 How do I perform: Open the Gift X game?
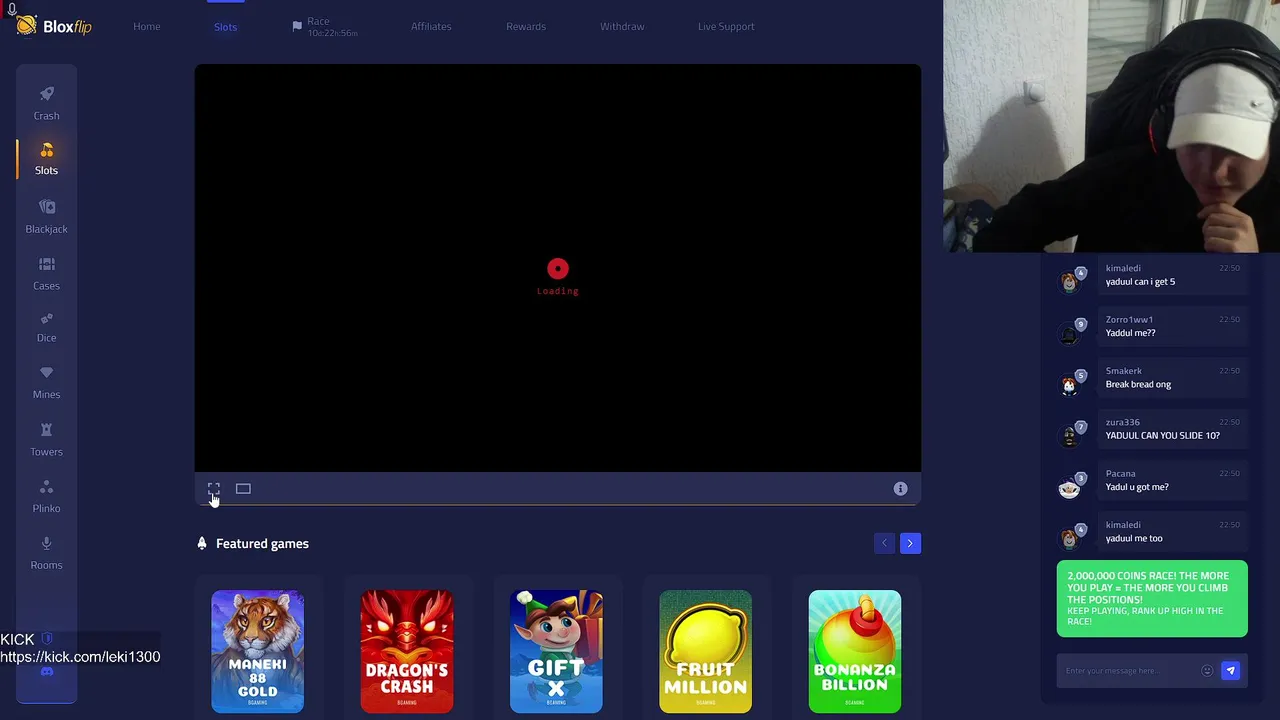[x=556, y=651]
